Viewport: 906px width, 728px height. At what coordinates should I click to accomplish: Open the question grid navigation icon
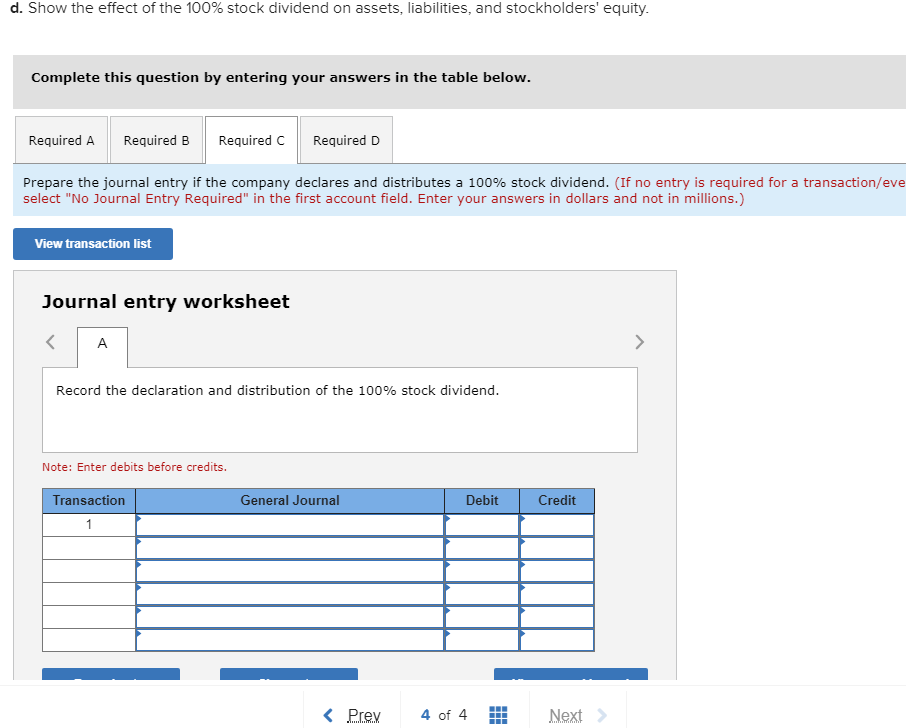498,715
